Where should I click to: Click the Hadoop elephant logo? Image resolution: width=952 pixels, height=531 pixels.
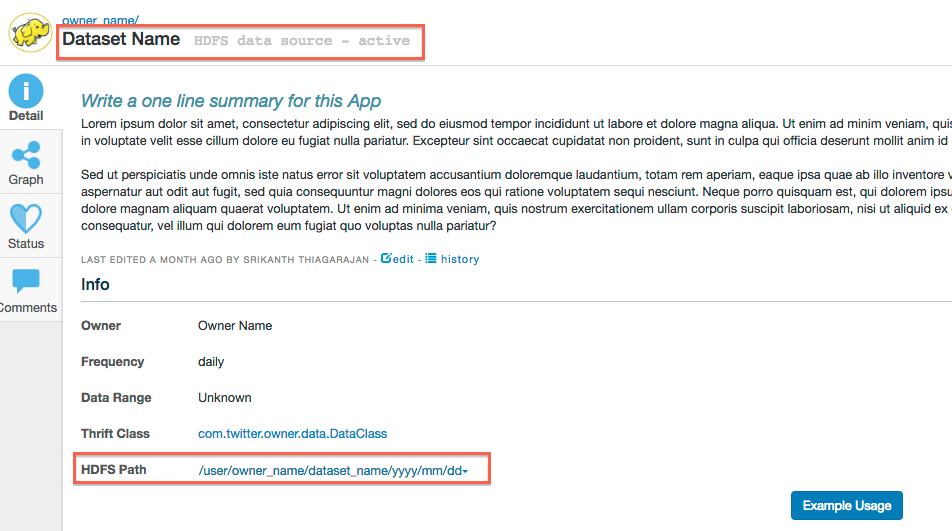pos(30,32)
